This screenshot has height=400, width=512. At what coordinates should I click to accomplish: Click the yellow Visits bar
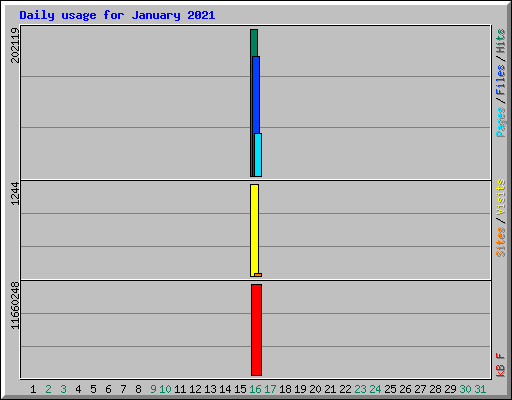click(254, 230)
